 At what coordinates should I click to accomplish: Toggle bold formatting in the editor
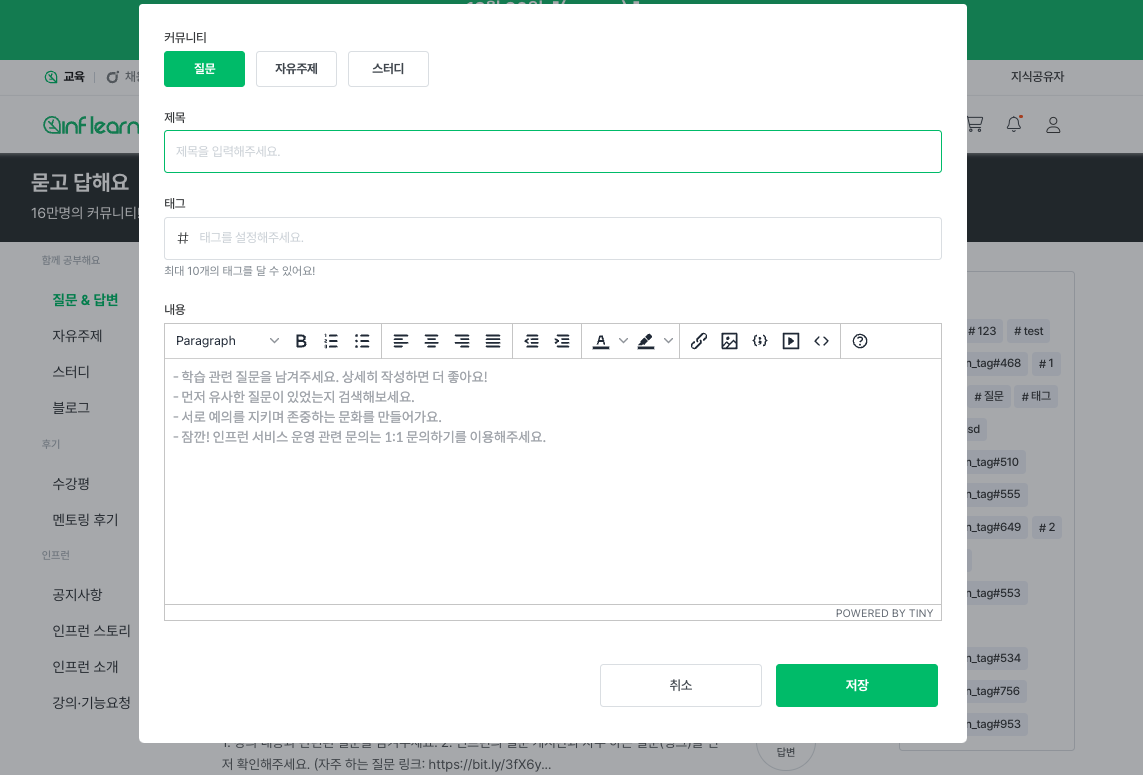(300, 341)
